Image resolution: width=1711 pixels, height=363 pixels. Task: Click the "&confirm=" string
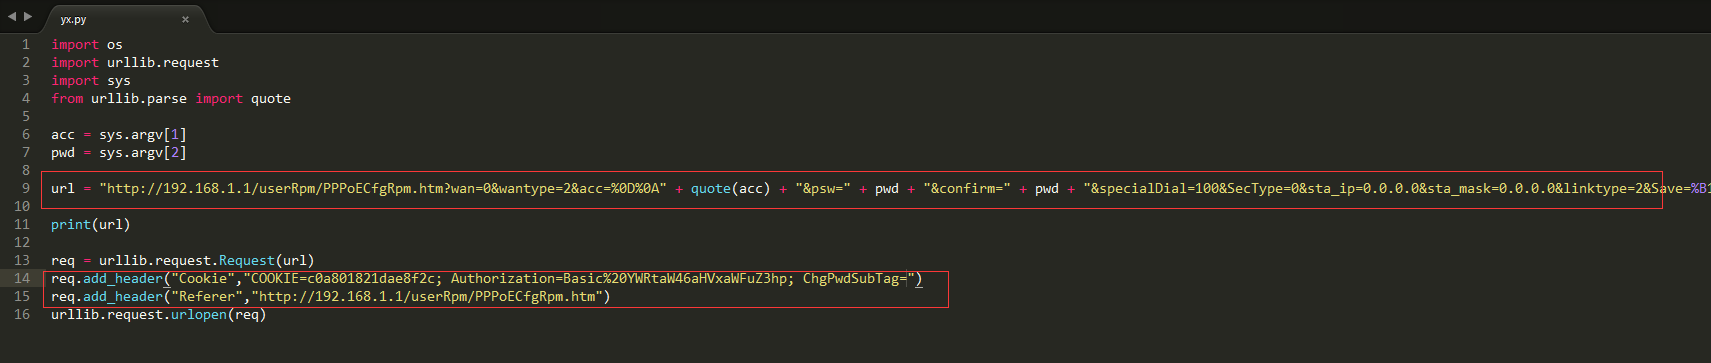pyautogui.click(x=967, y=188)
